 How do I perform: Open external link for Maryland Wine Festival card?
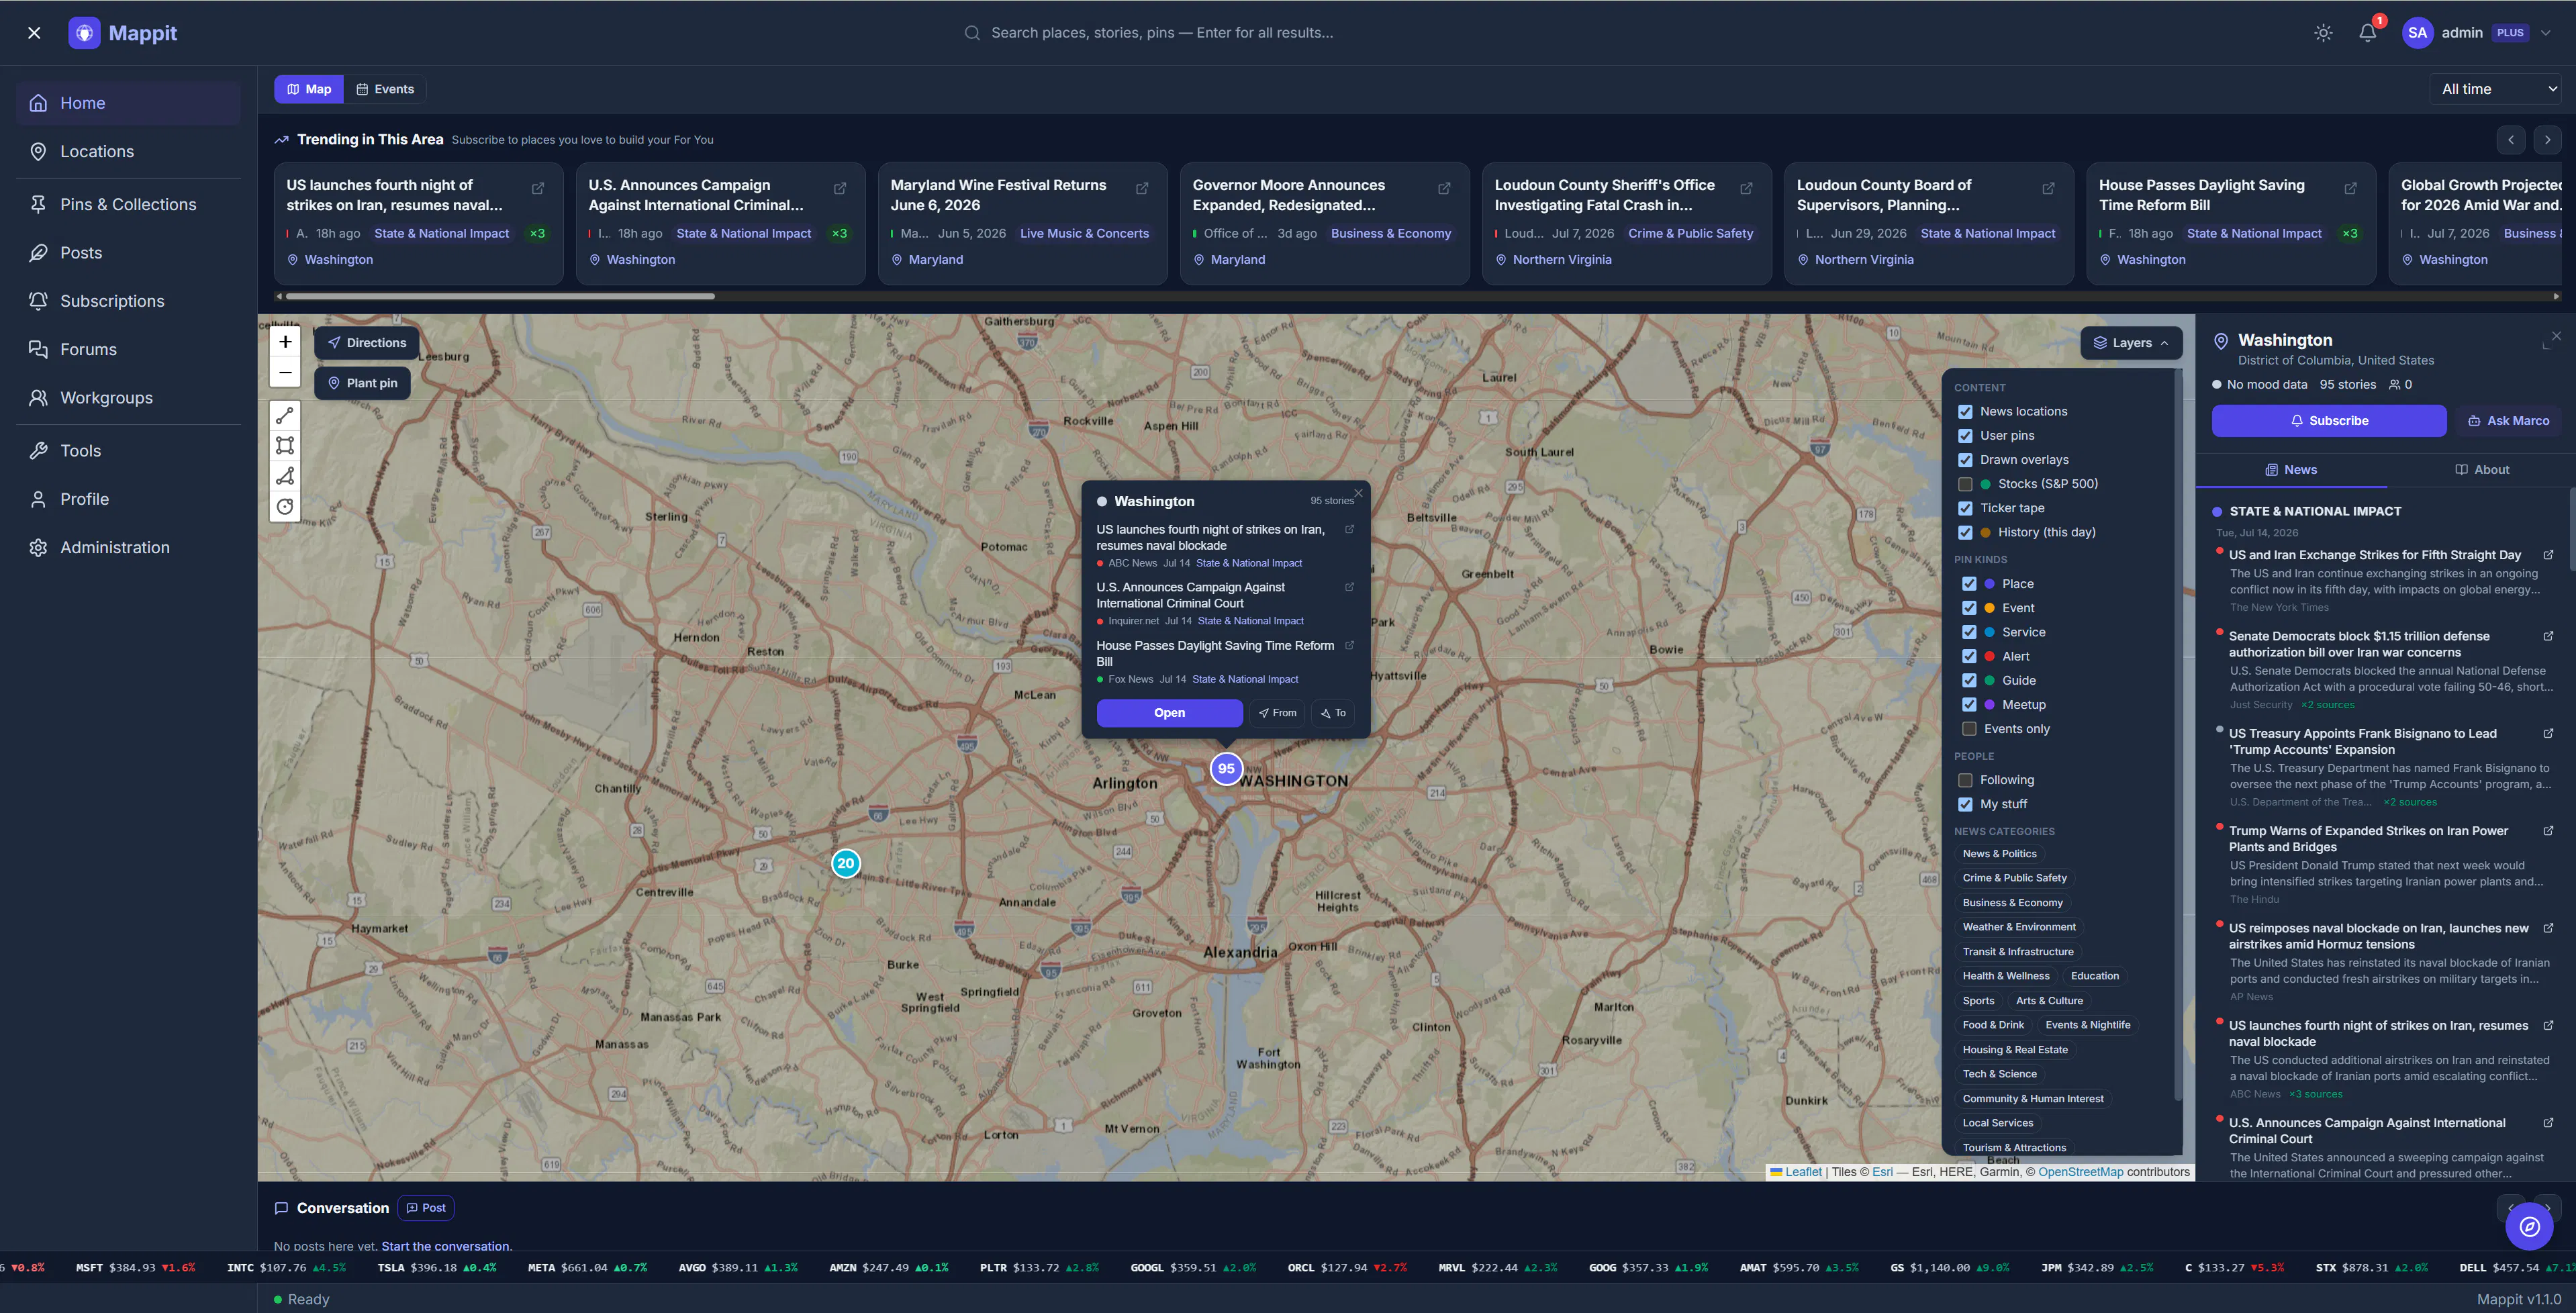[1142, 188]
